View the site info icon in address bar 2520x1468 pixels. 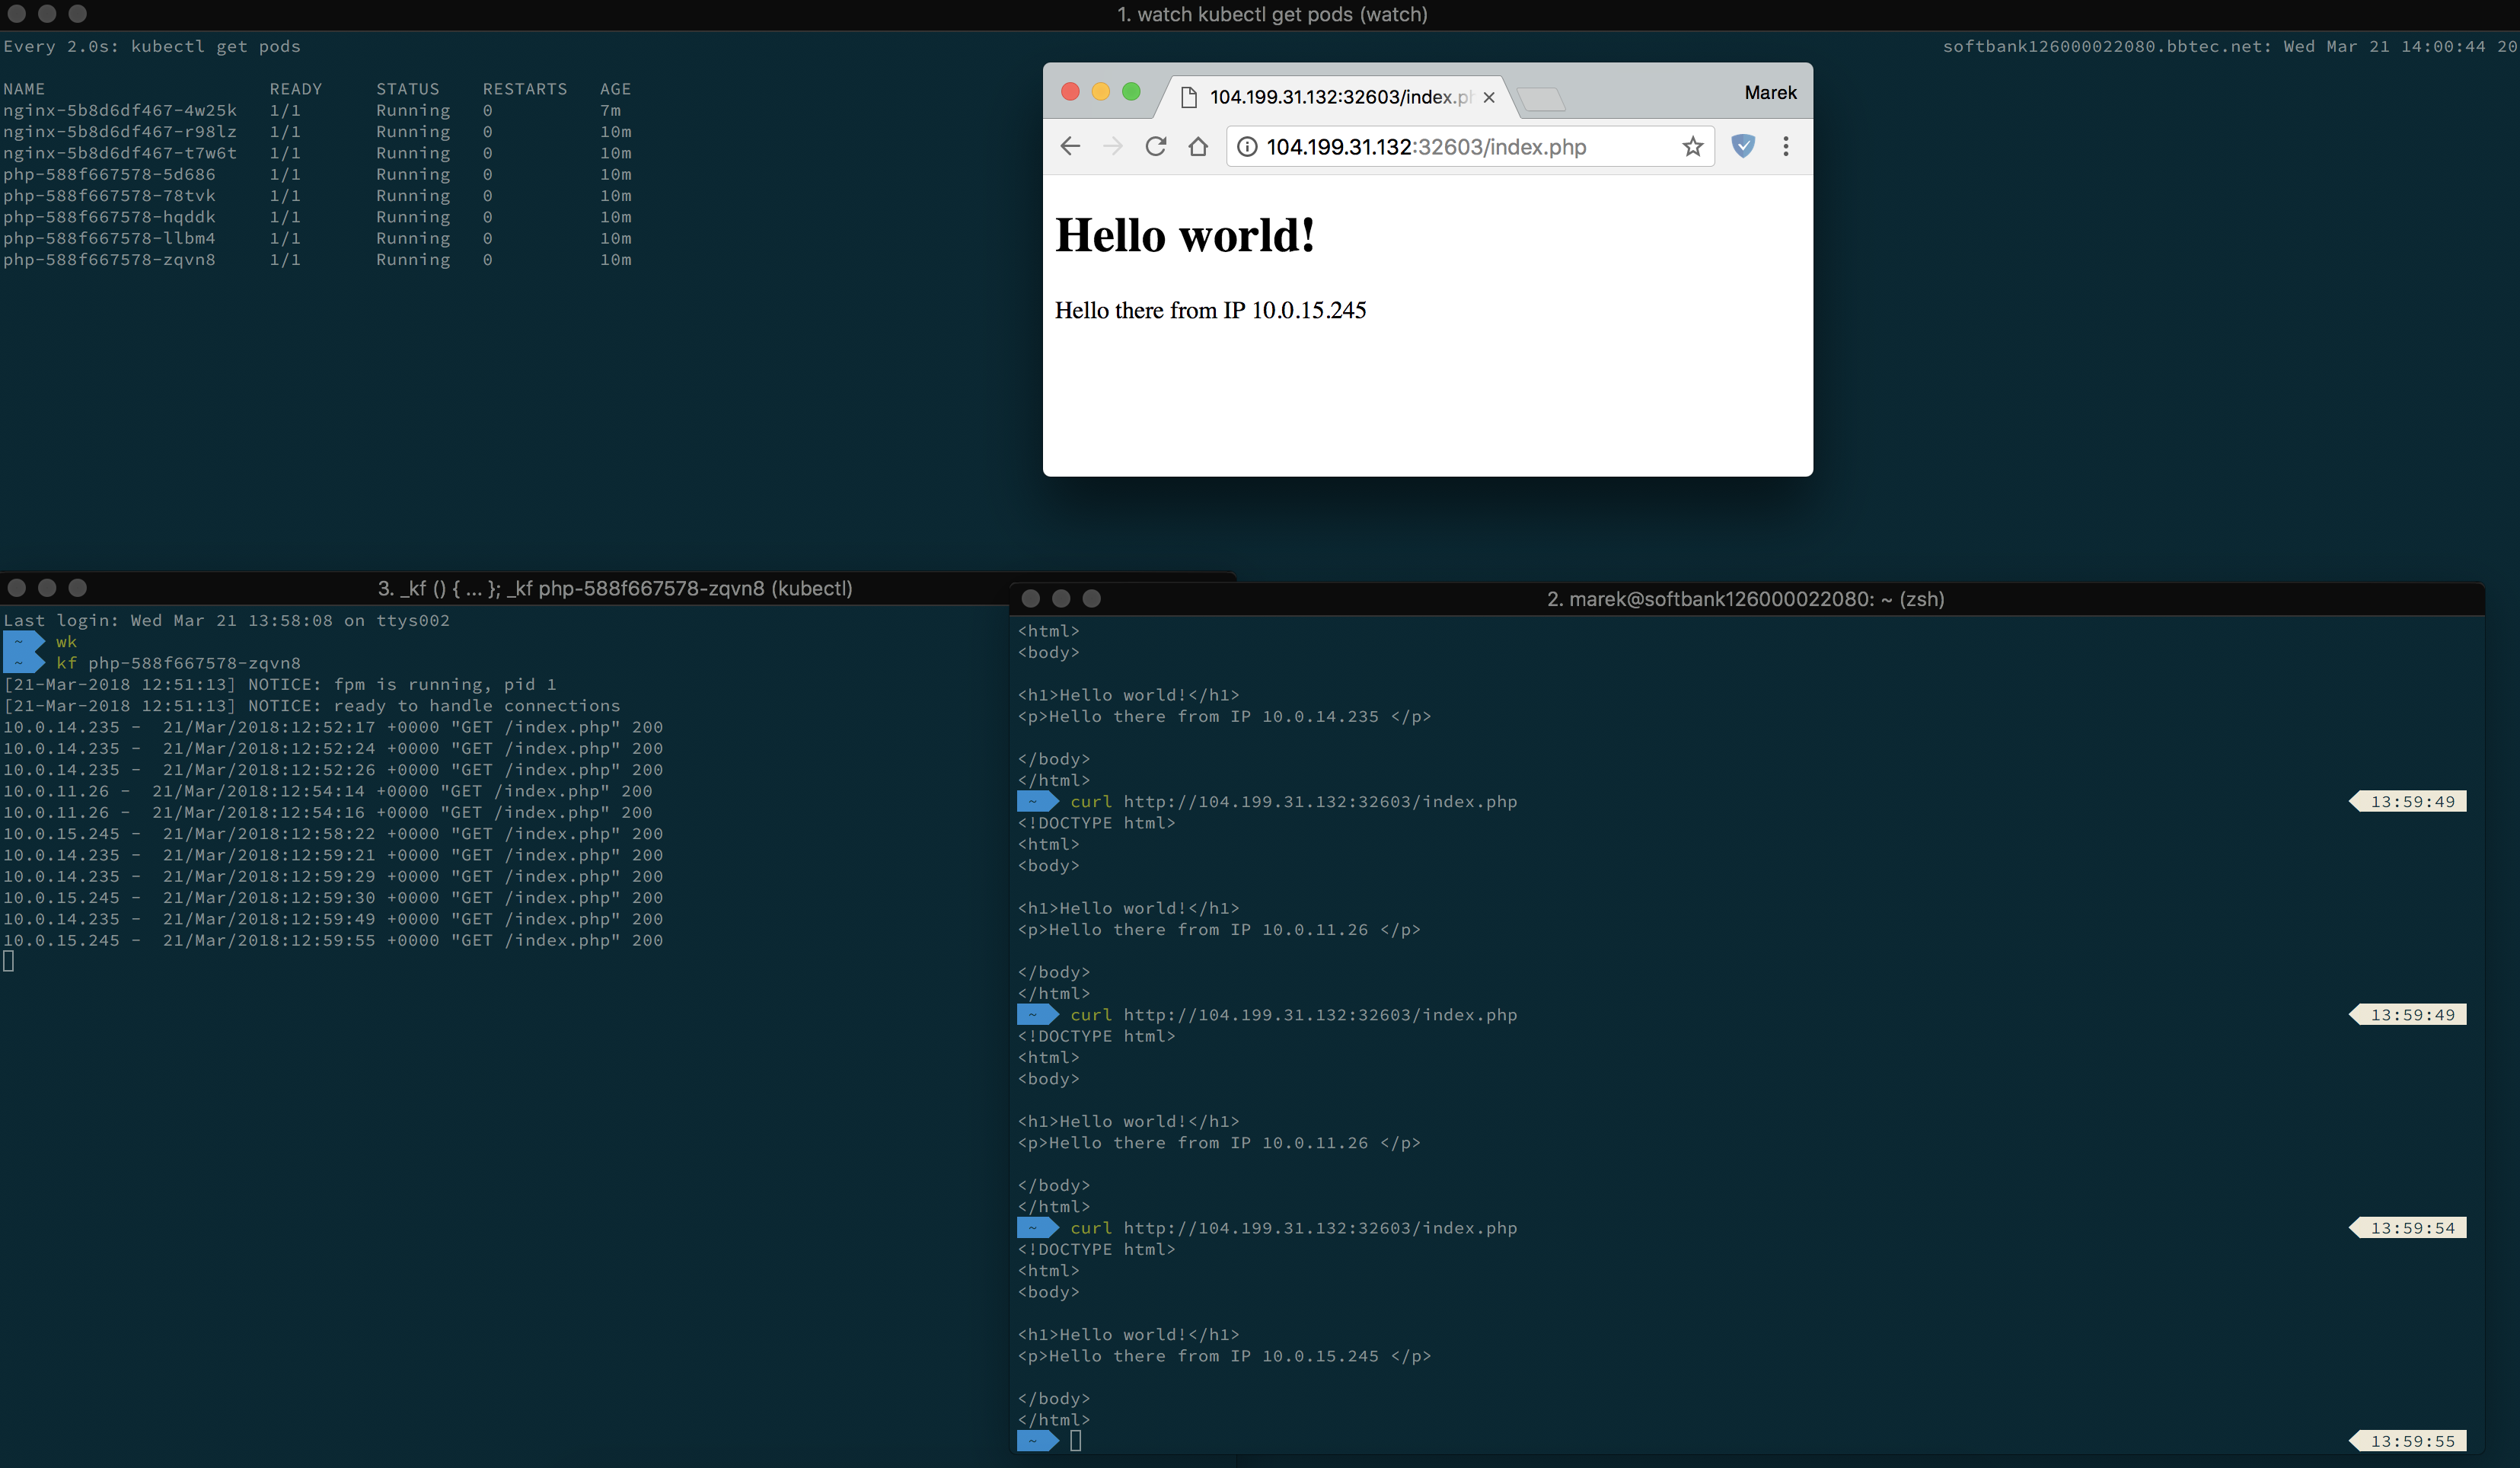point(1247,147)
